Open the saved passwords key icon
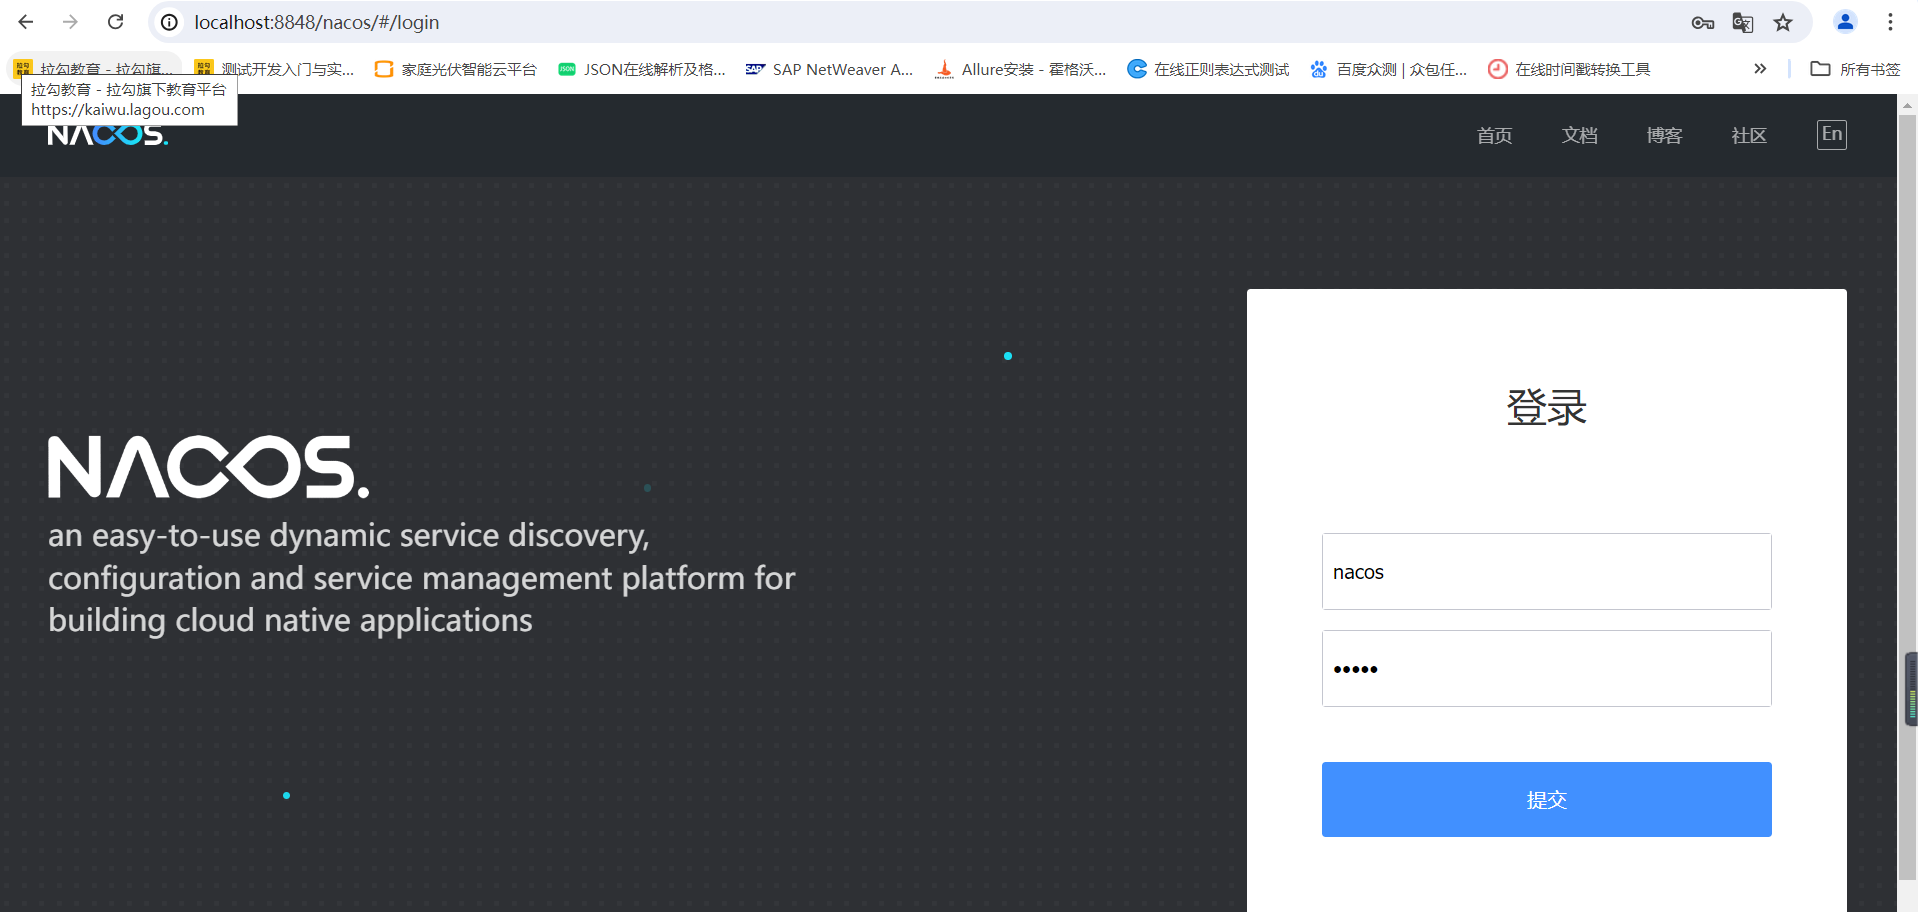 [x=1703, y=22]
